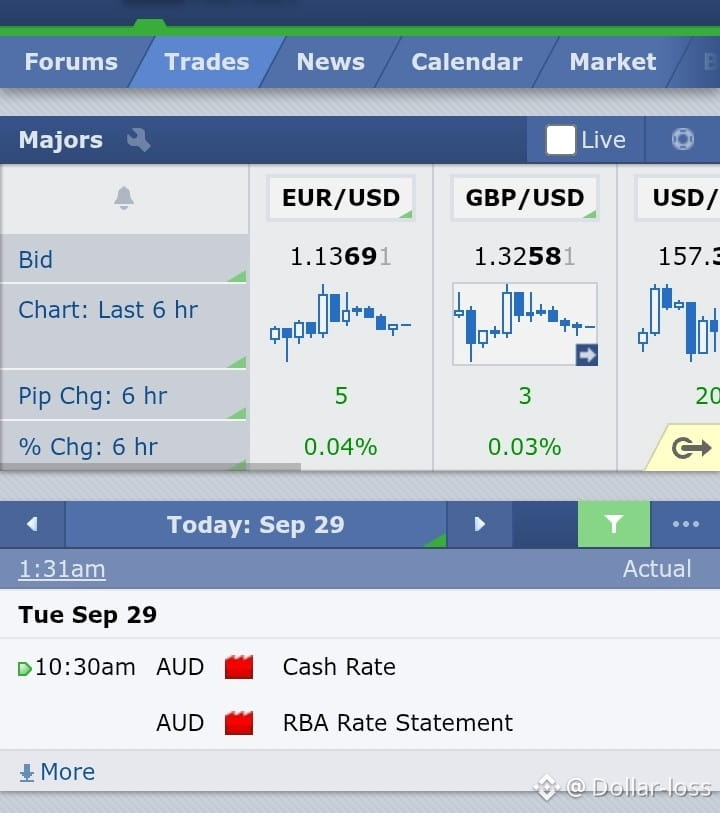Screen dimensions: 720x813
Task: Expand More calendar events
Action: [x=57, y=772]
